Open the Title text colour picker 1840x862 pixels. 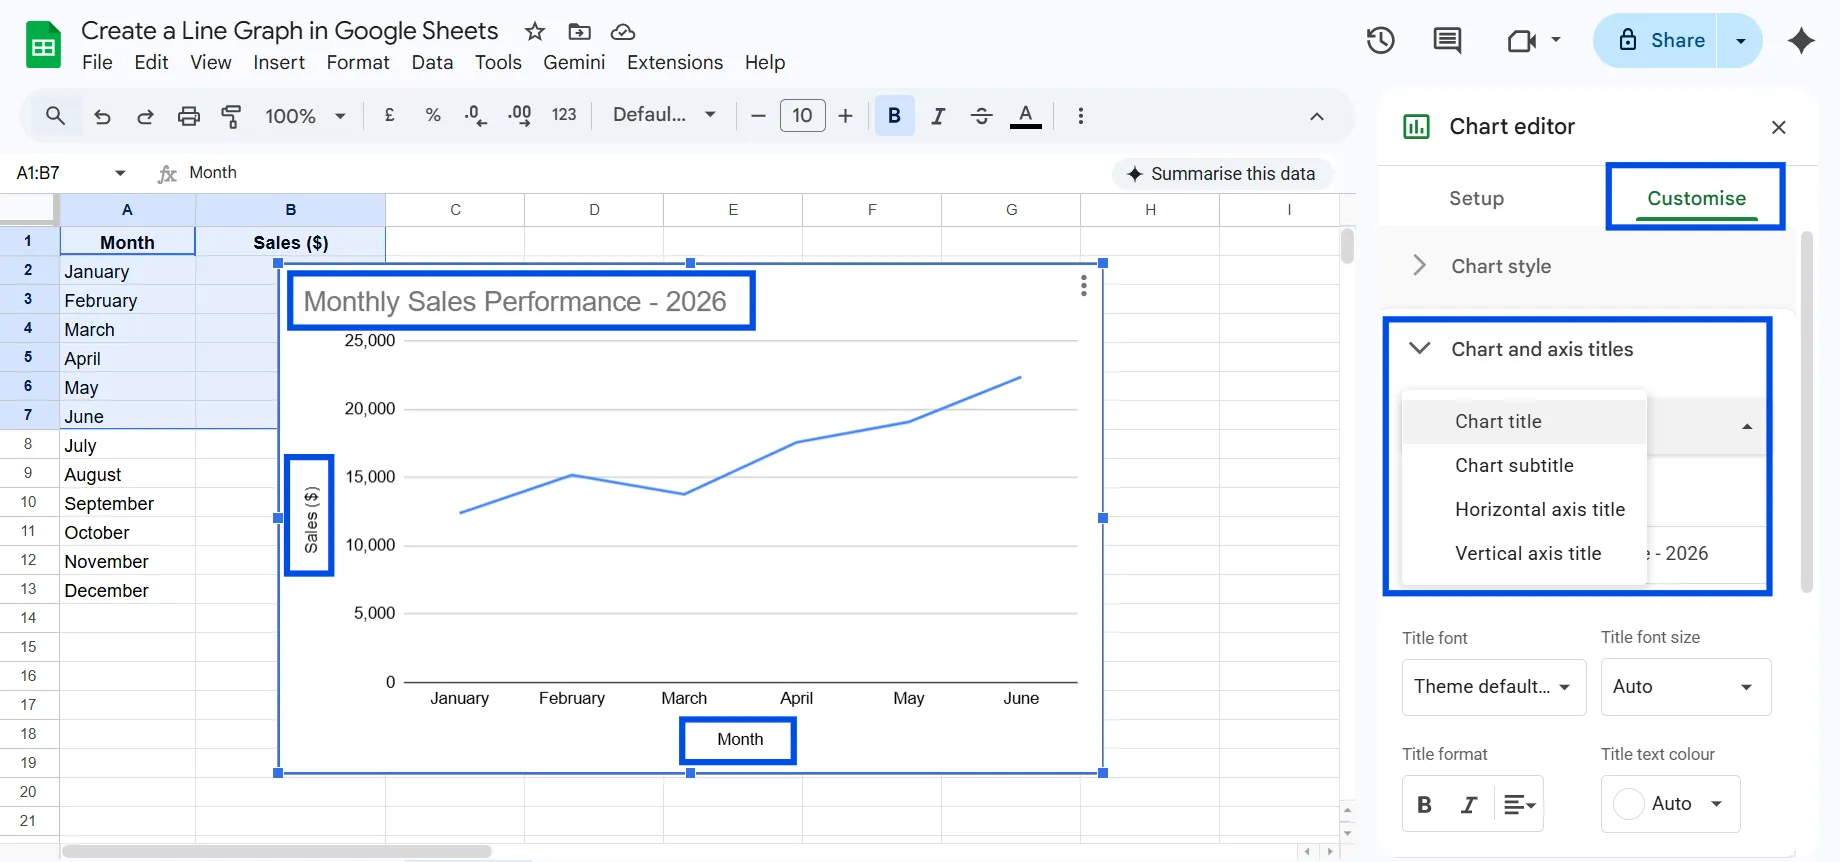(1670, 804)
